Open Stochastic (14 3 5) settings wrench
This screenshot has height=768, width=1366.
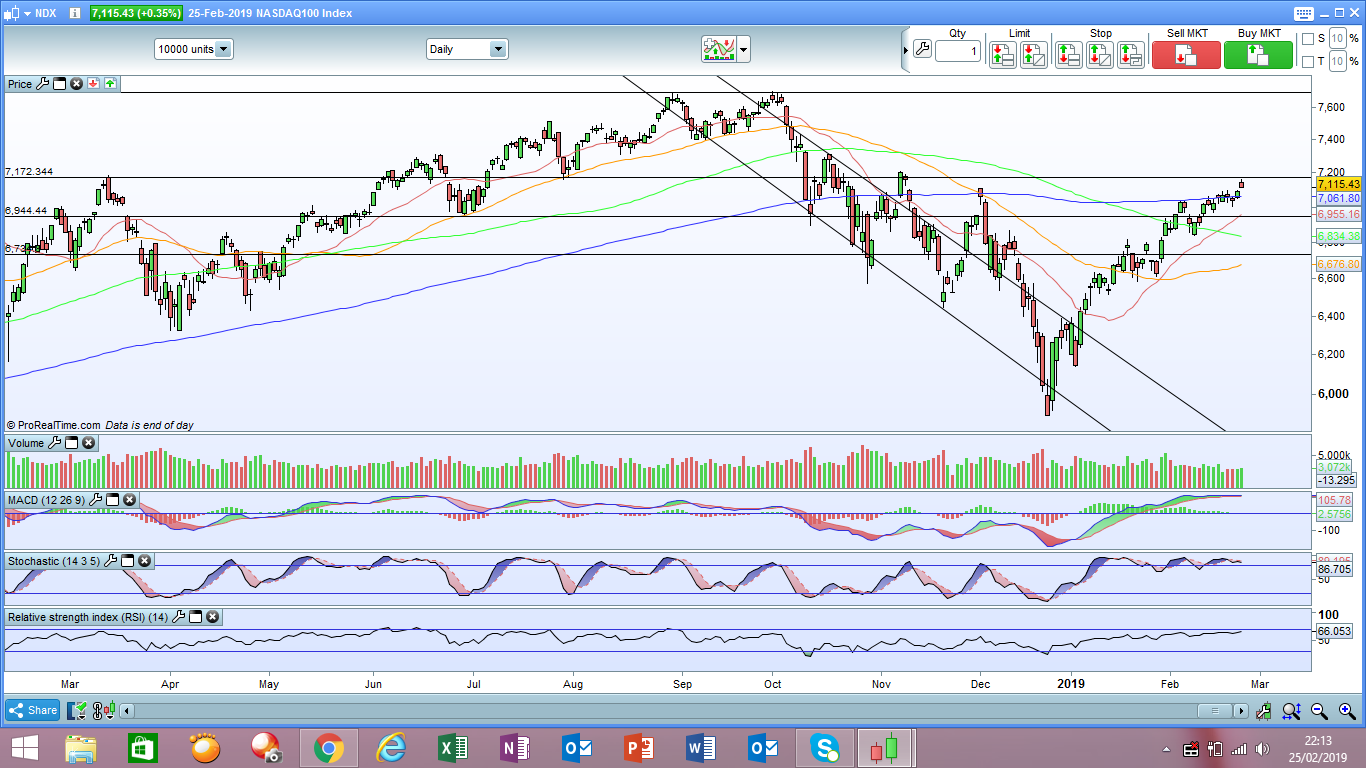click(x=111, y=561)
